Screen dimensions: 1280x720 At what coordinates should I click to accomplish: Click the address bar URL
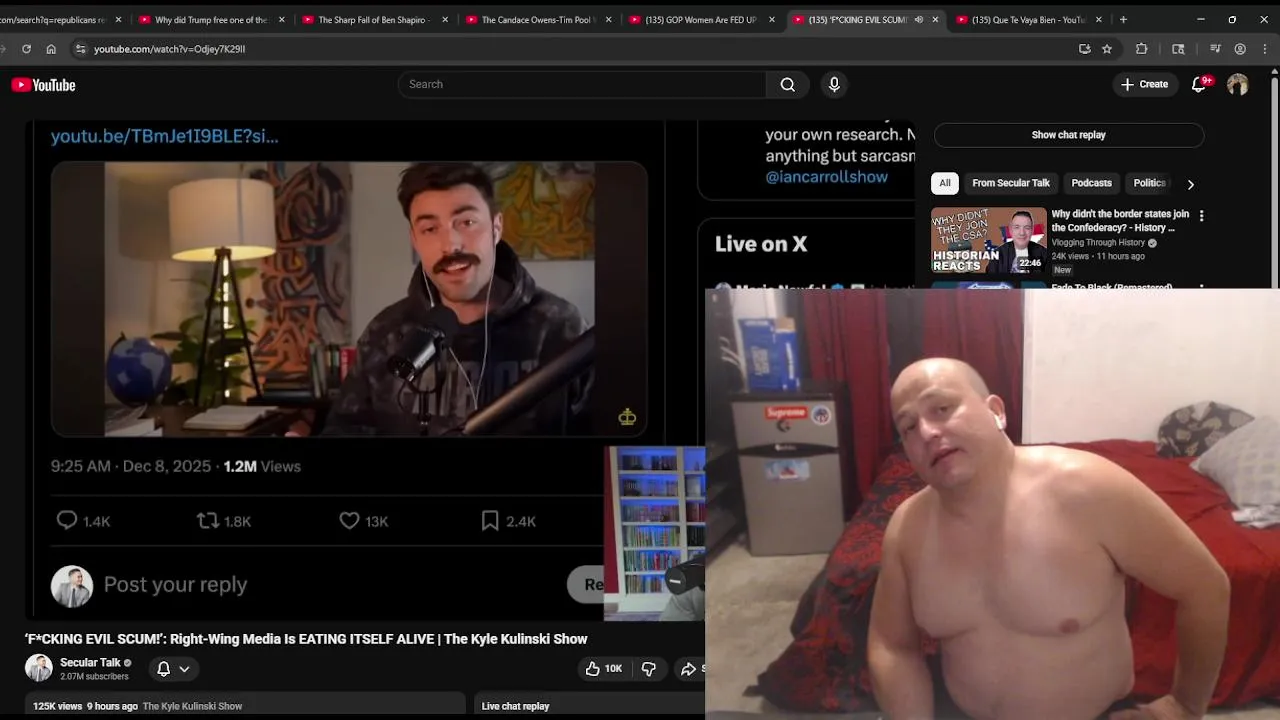click(x=169, y=49)
